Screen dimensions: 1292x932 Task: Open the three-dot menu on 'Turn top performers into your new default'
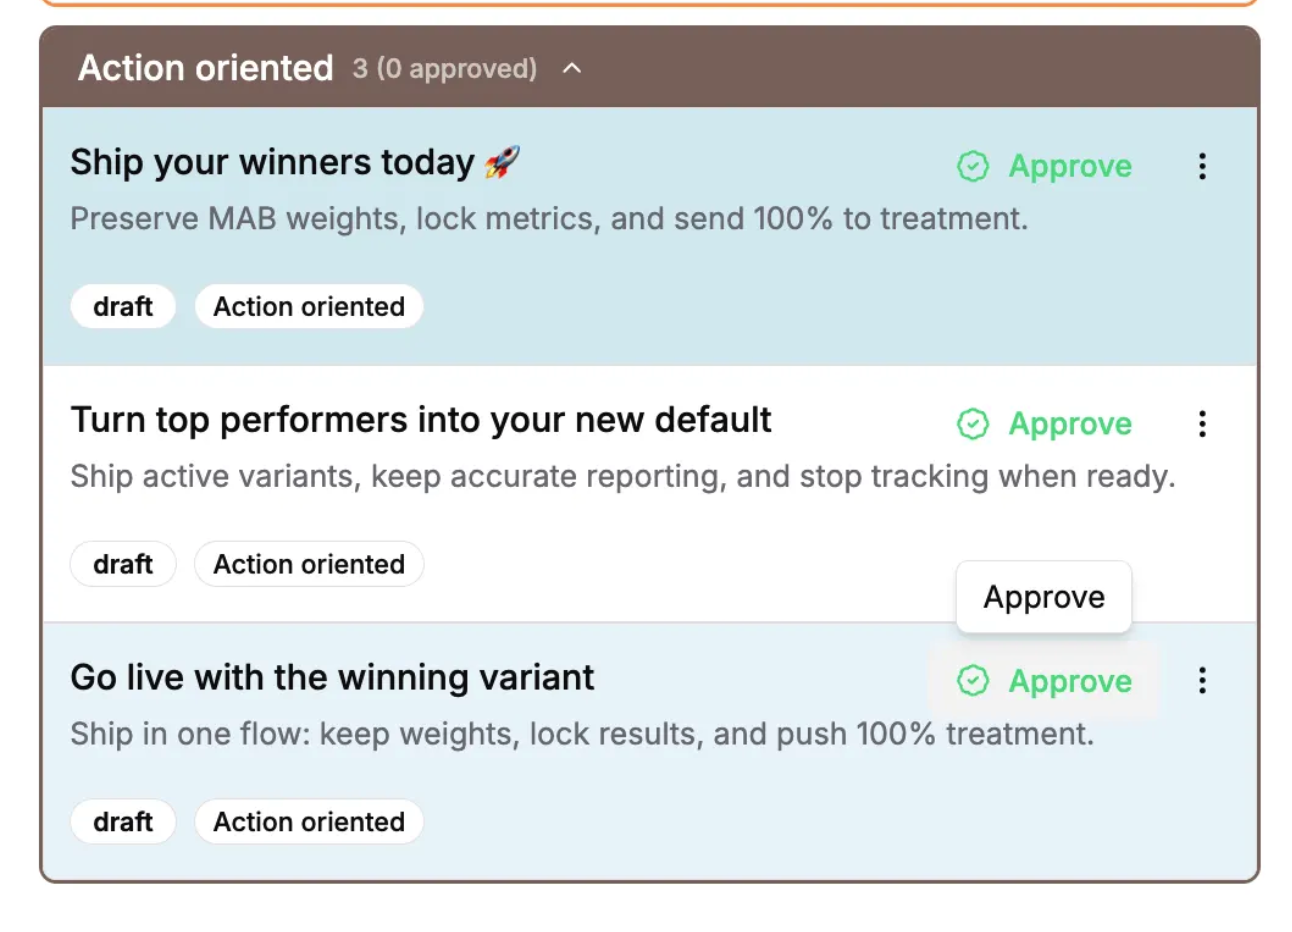pos(1202,424)
